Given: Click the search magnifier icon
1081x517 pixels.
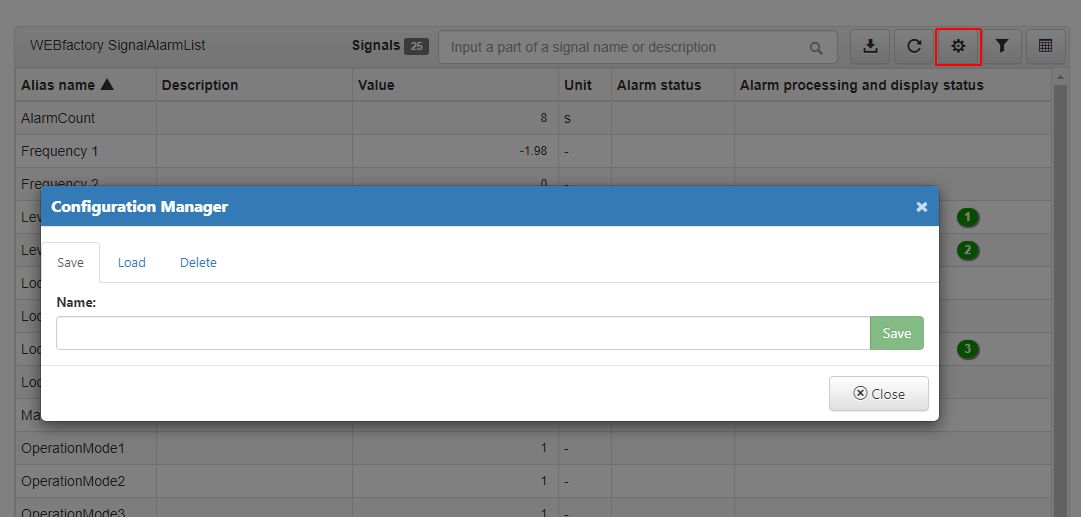Looking at the screenshot, I should tap(816, 48).
